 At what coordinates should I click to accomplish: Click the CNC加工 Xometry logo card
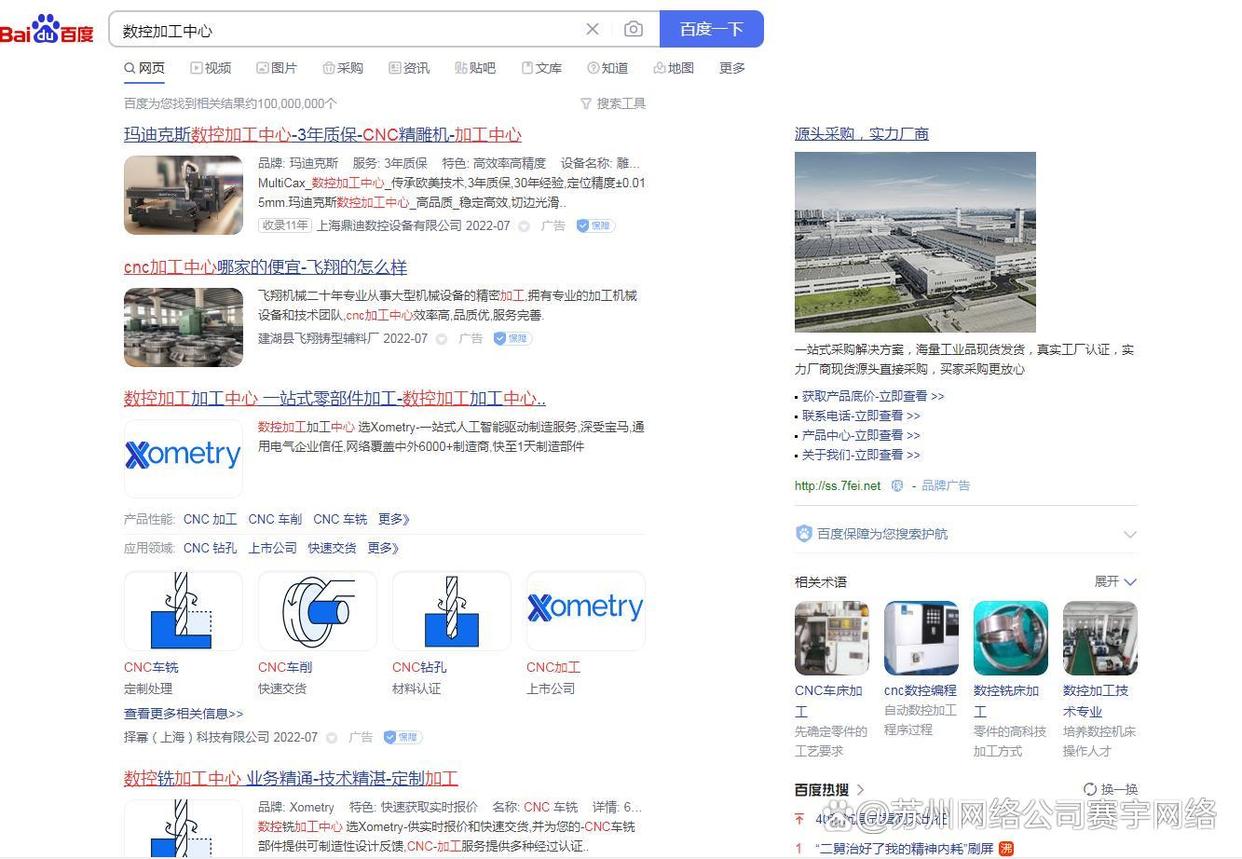pos(585,611)
